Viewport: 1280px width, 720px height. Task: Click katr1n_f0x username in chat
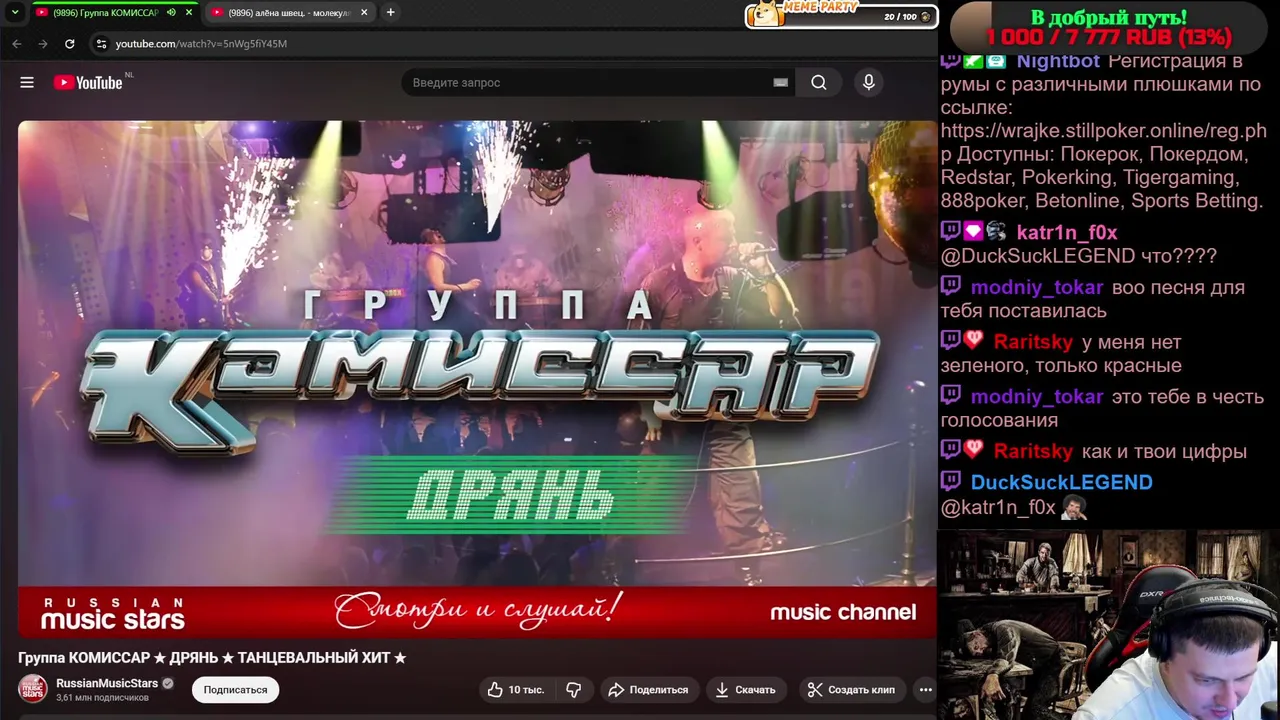(1067, 233)
